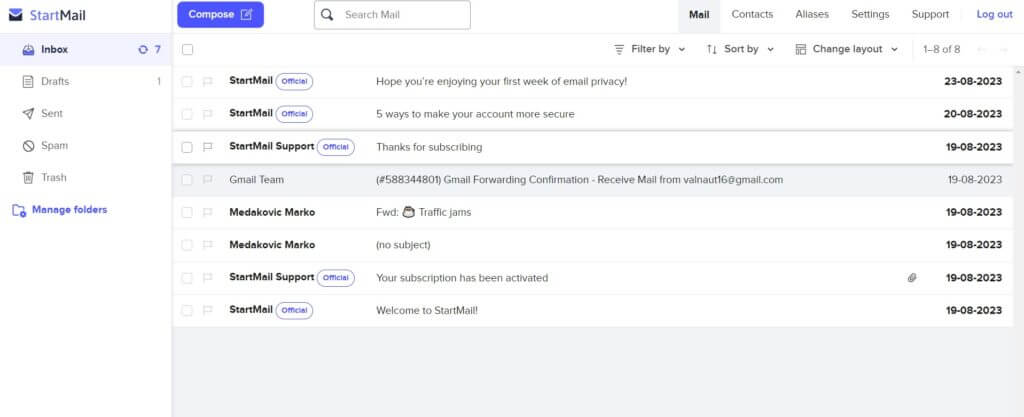Open the Contacts tab
The image size is (1024, 417).
752,14
